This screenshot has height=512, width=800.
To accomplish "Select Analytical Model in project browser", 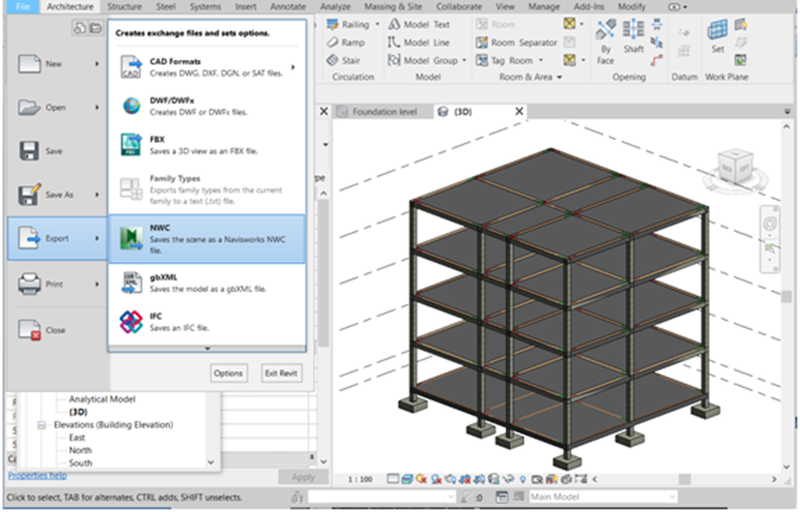I will pos(102,399).
